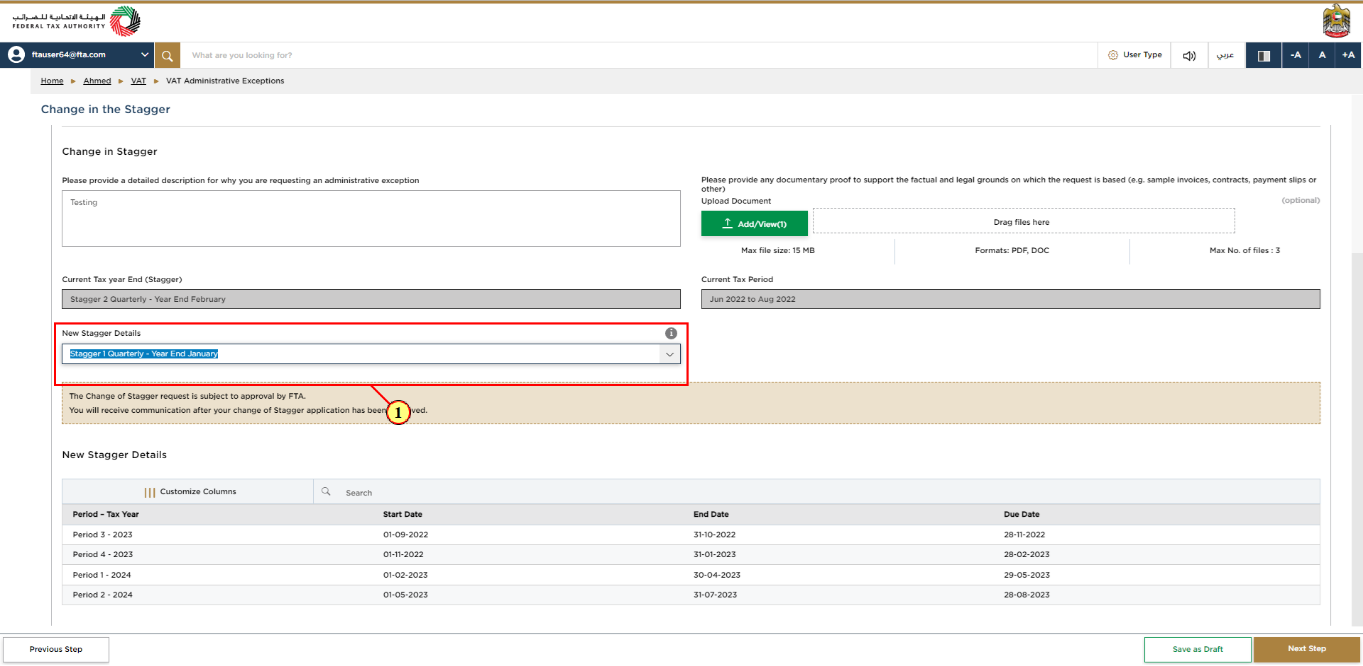The width and height of the screenshot is (1363, 666).
Task: Open the Ahmed breadcrumb link
Action: 97,81
